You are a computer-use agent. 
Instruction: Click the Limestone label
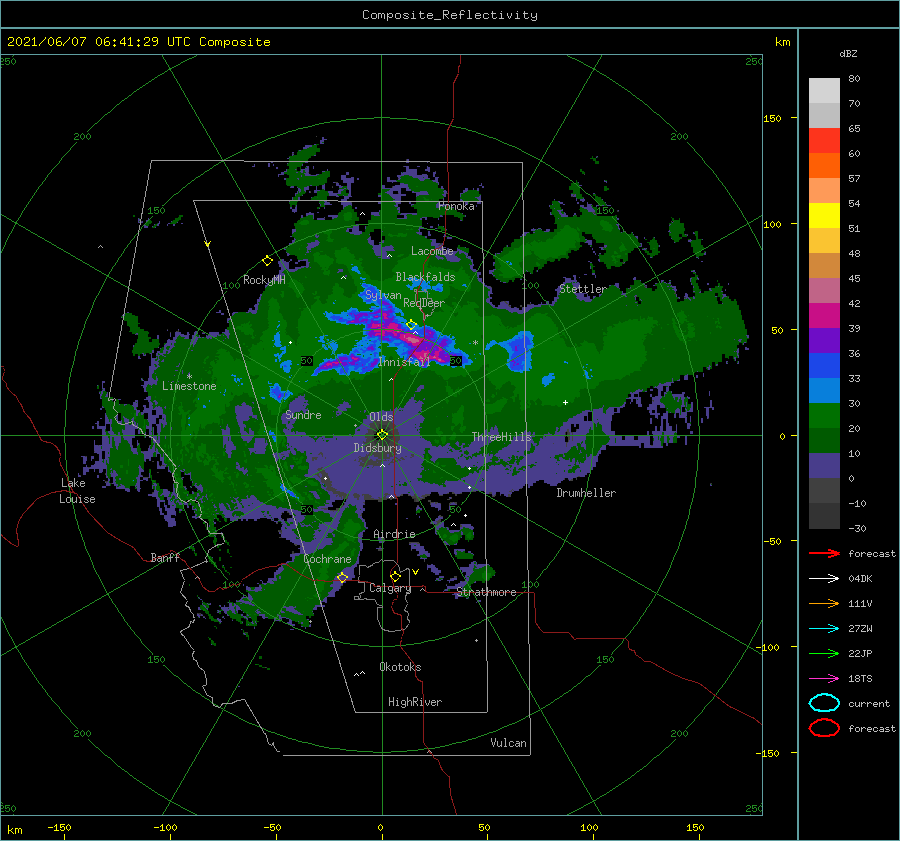[189, 386]
